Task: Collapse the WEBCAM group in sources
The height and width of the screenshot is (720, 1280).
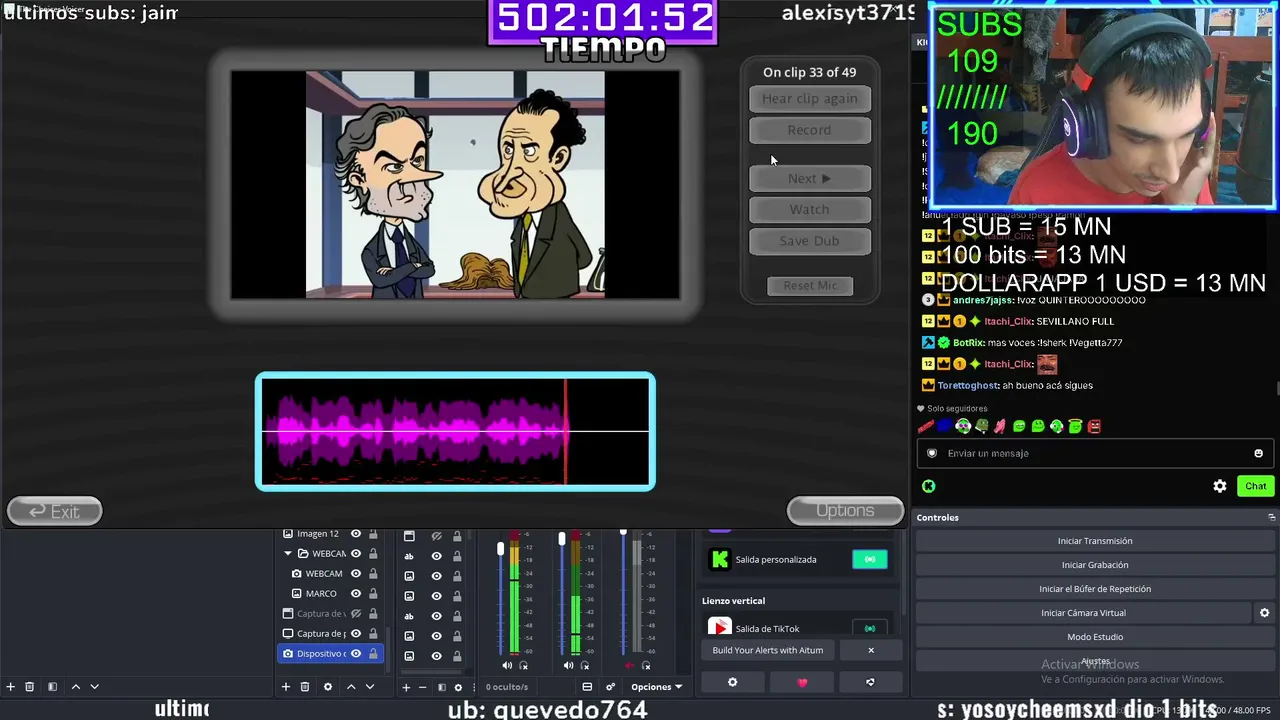Action: [288, 554]
